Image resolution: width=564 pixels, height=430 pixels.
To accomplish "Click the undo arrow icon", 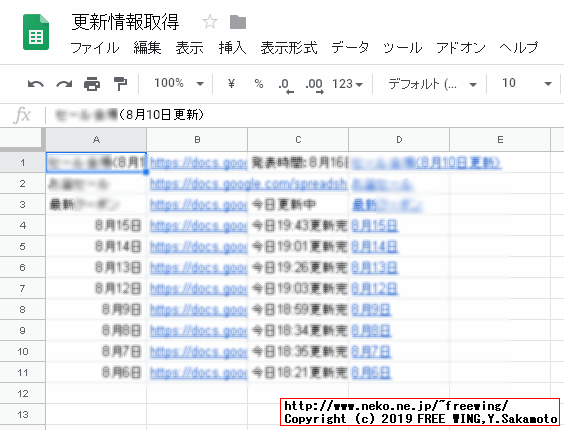I will tap(36, 84).
